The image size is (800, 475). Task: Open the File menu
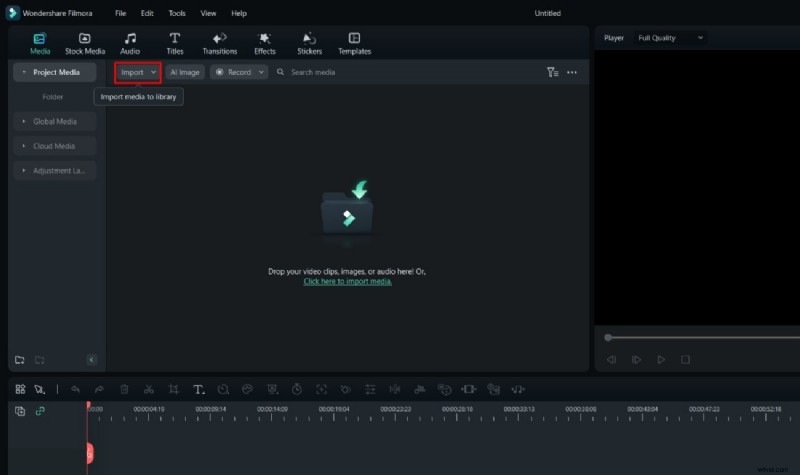click(120, 13)
